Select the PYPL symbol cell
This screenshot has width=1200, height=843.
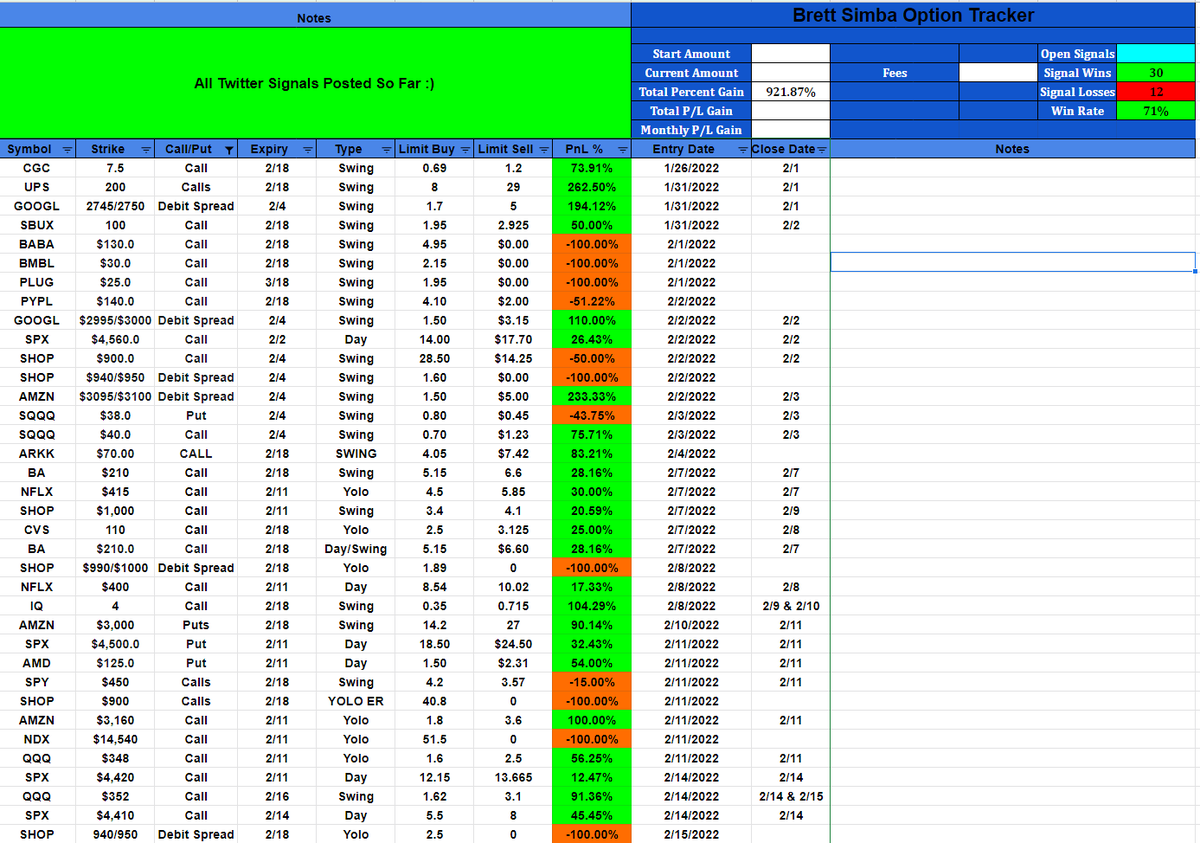[x=37, y=301]
